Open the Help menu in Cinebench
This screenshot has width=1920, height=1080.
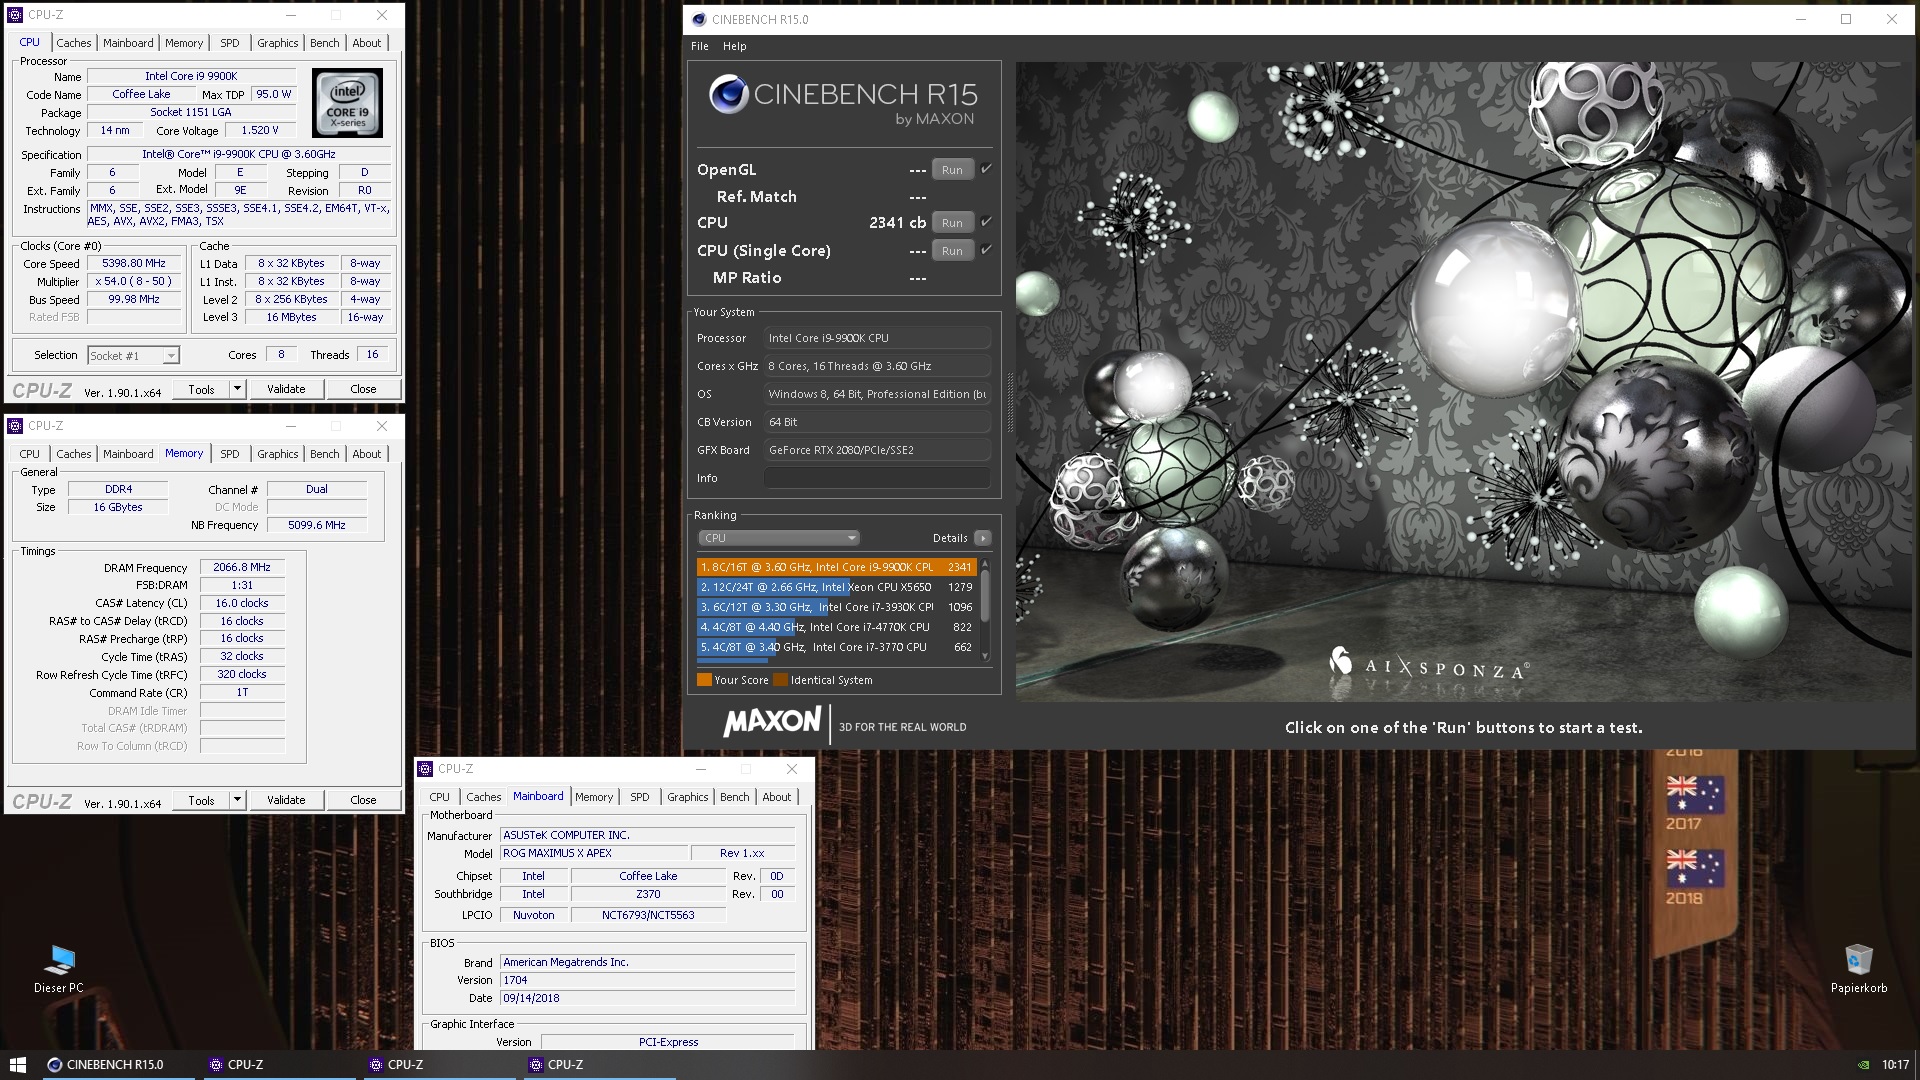(x=735, y=46)
